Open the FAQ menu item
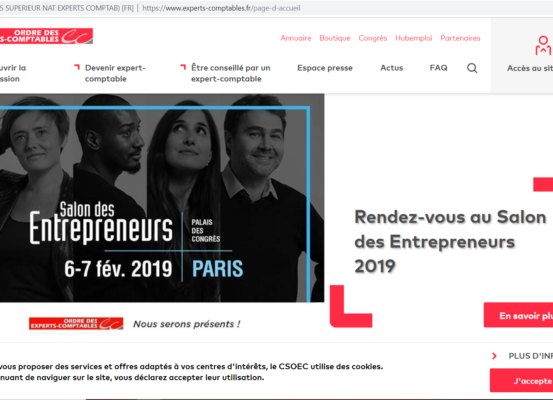This screenshot has width=553, height=400. (x=438, y=68)
